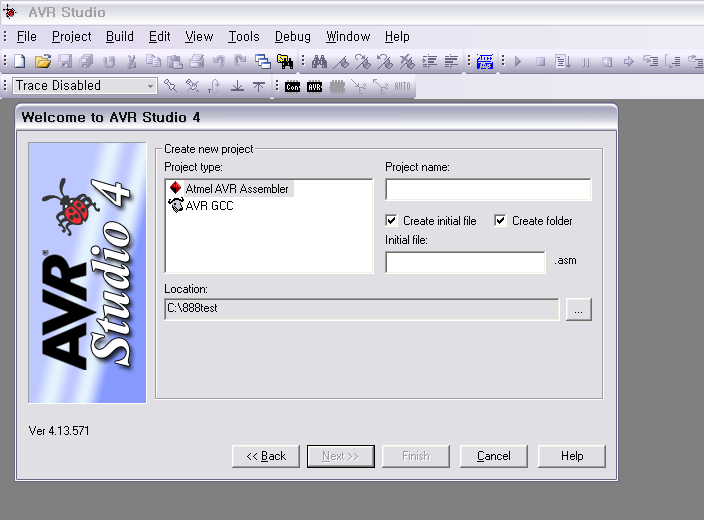
Task: Click the Run to Cursor icon
Action: point(563,62)
